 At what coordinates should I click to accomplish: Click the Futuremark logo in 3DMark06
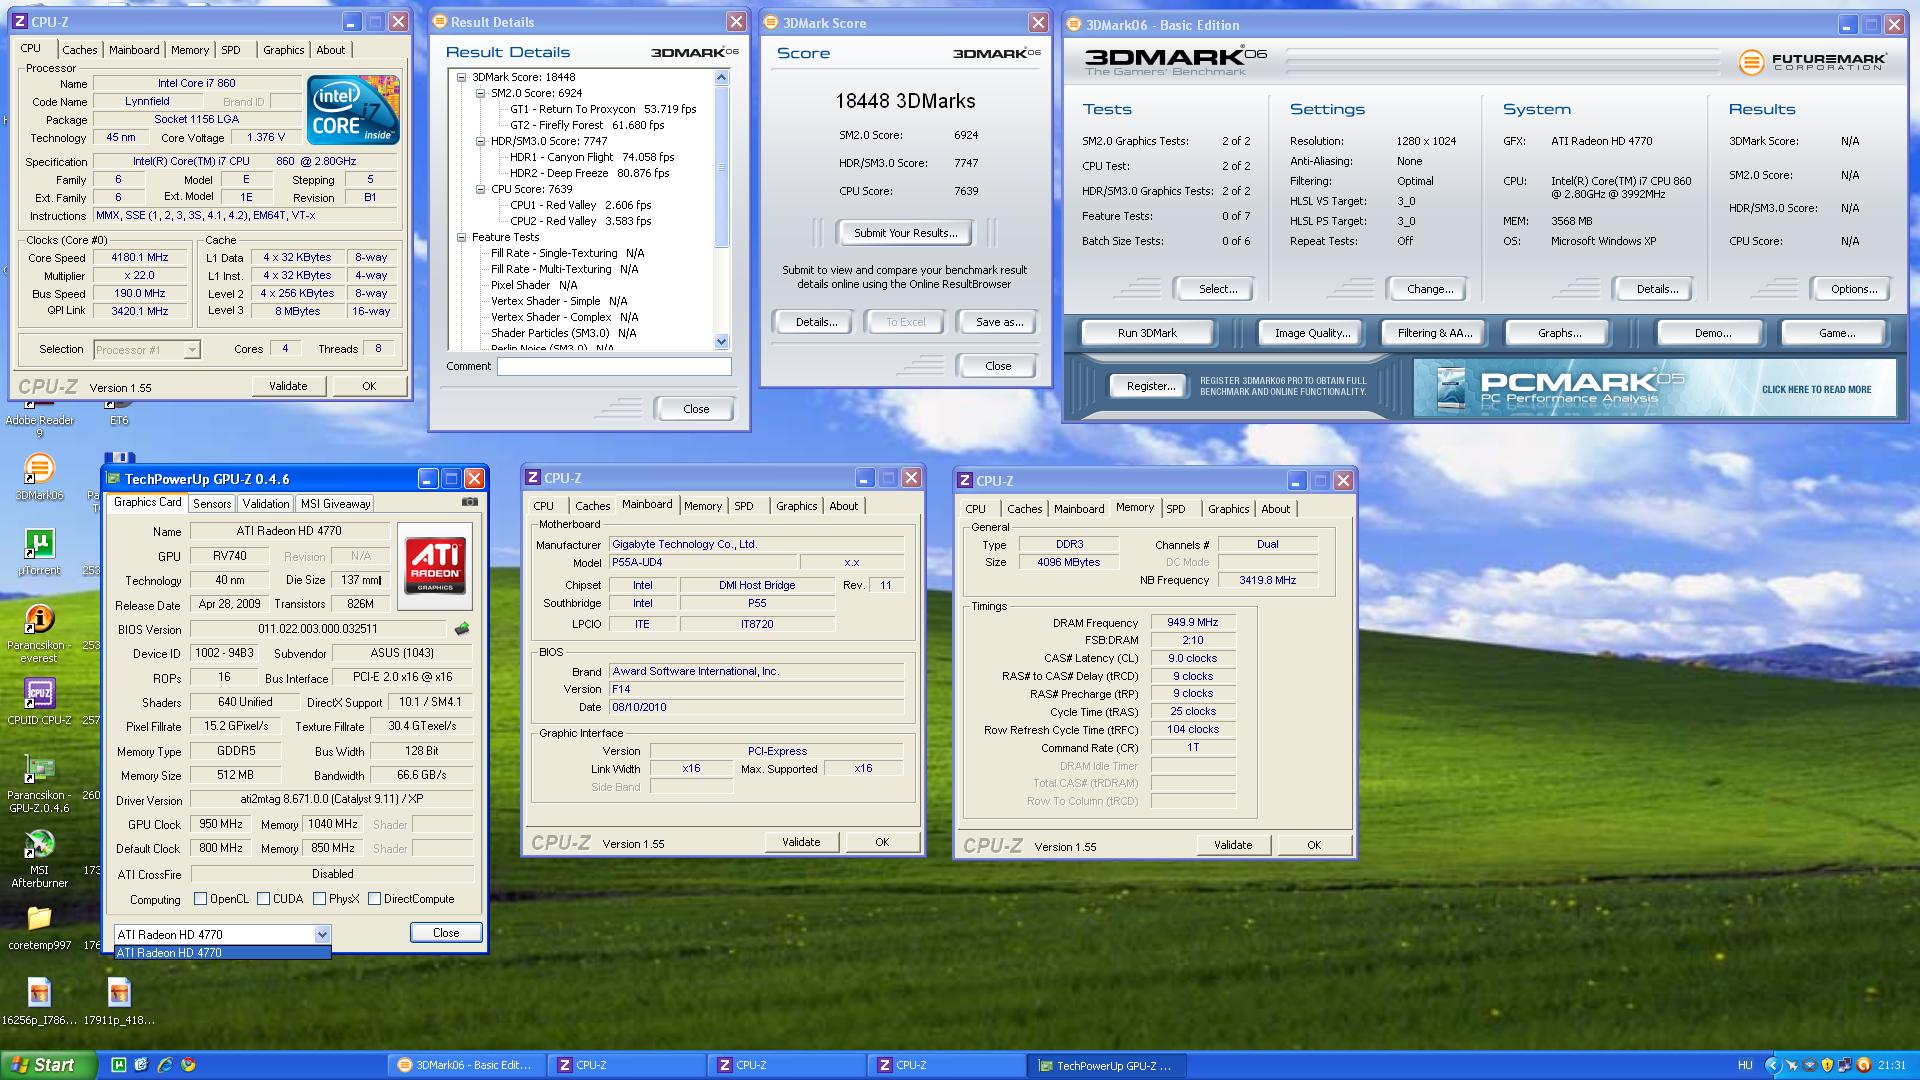tap(1812, 63)
